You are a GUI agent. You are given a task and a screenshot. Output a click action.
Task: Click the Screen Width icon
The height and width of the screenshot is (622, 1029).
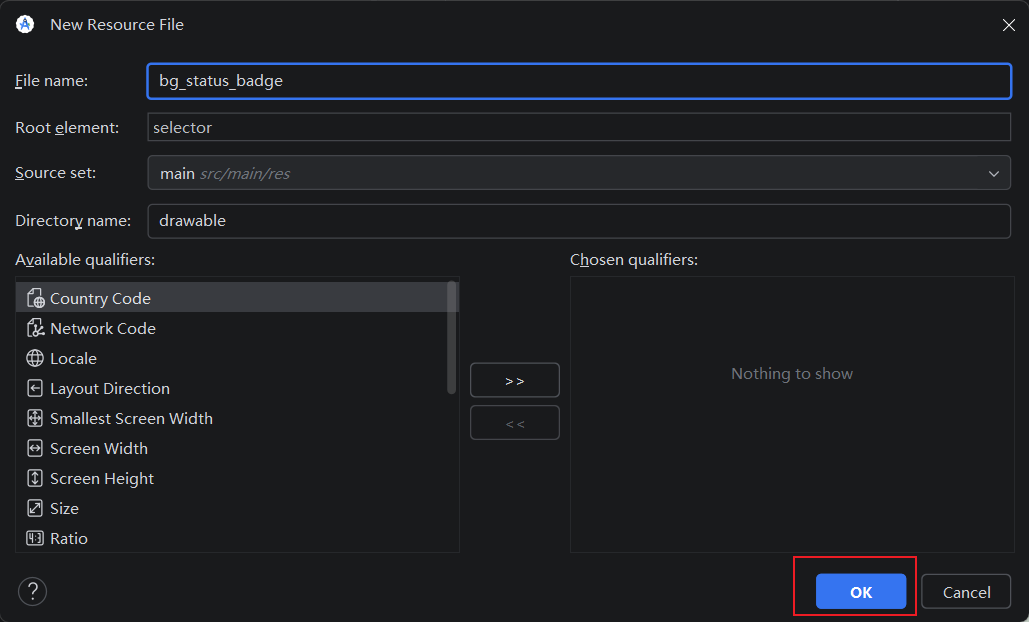click(x=35, y=449)
